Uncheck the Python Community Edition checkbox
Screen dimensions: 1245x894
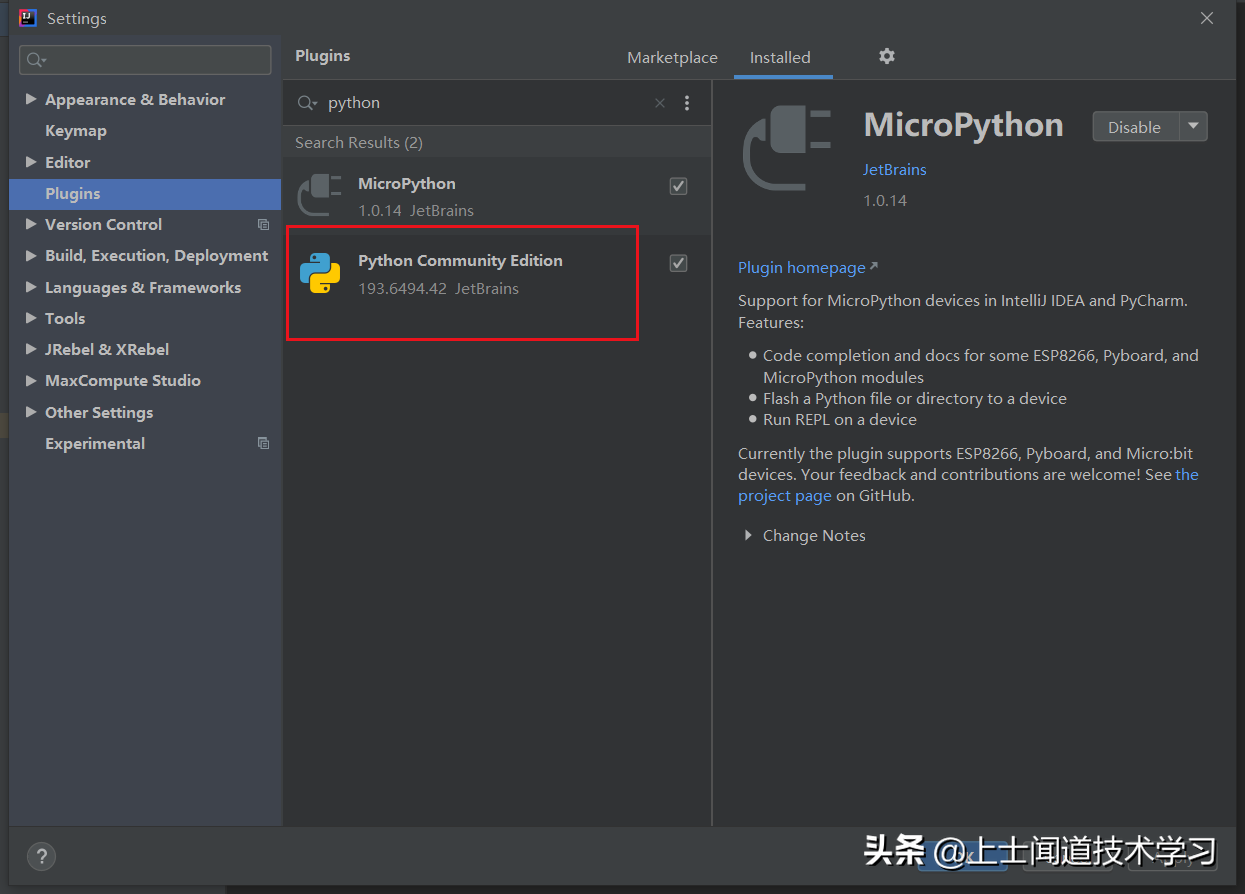click(x=678, y=263)
